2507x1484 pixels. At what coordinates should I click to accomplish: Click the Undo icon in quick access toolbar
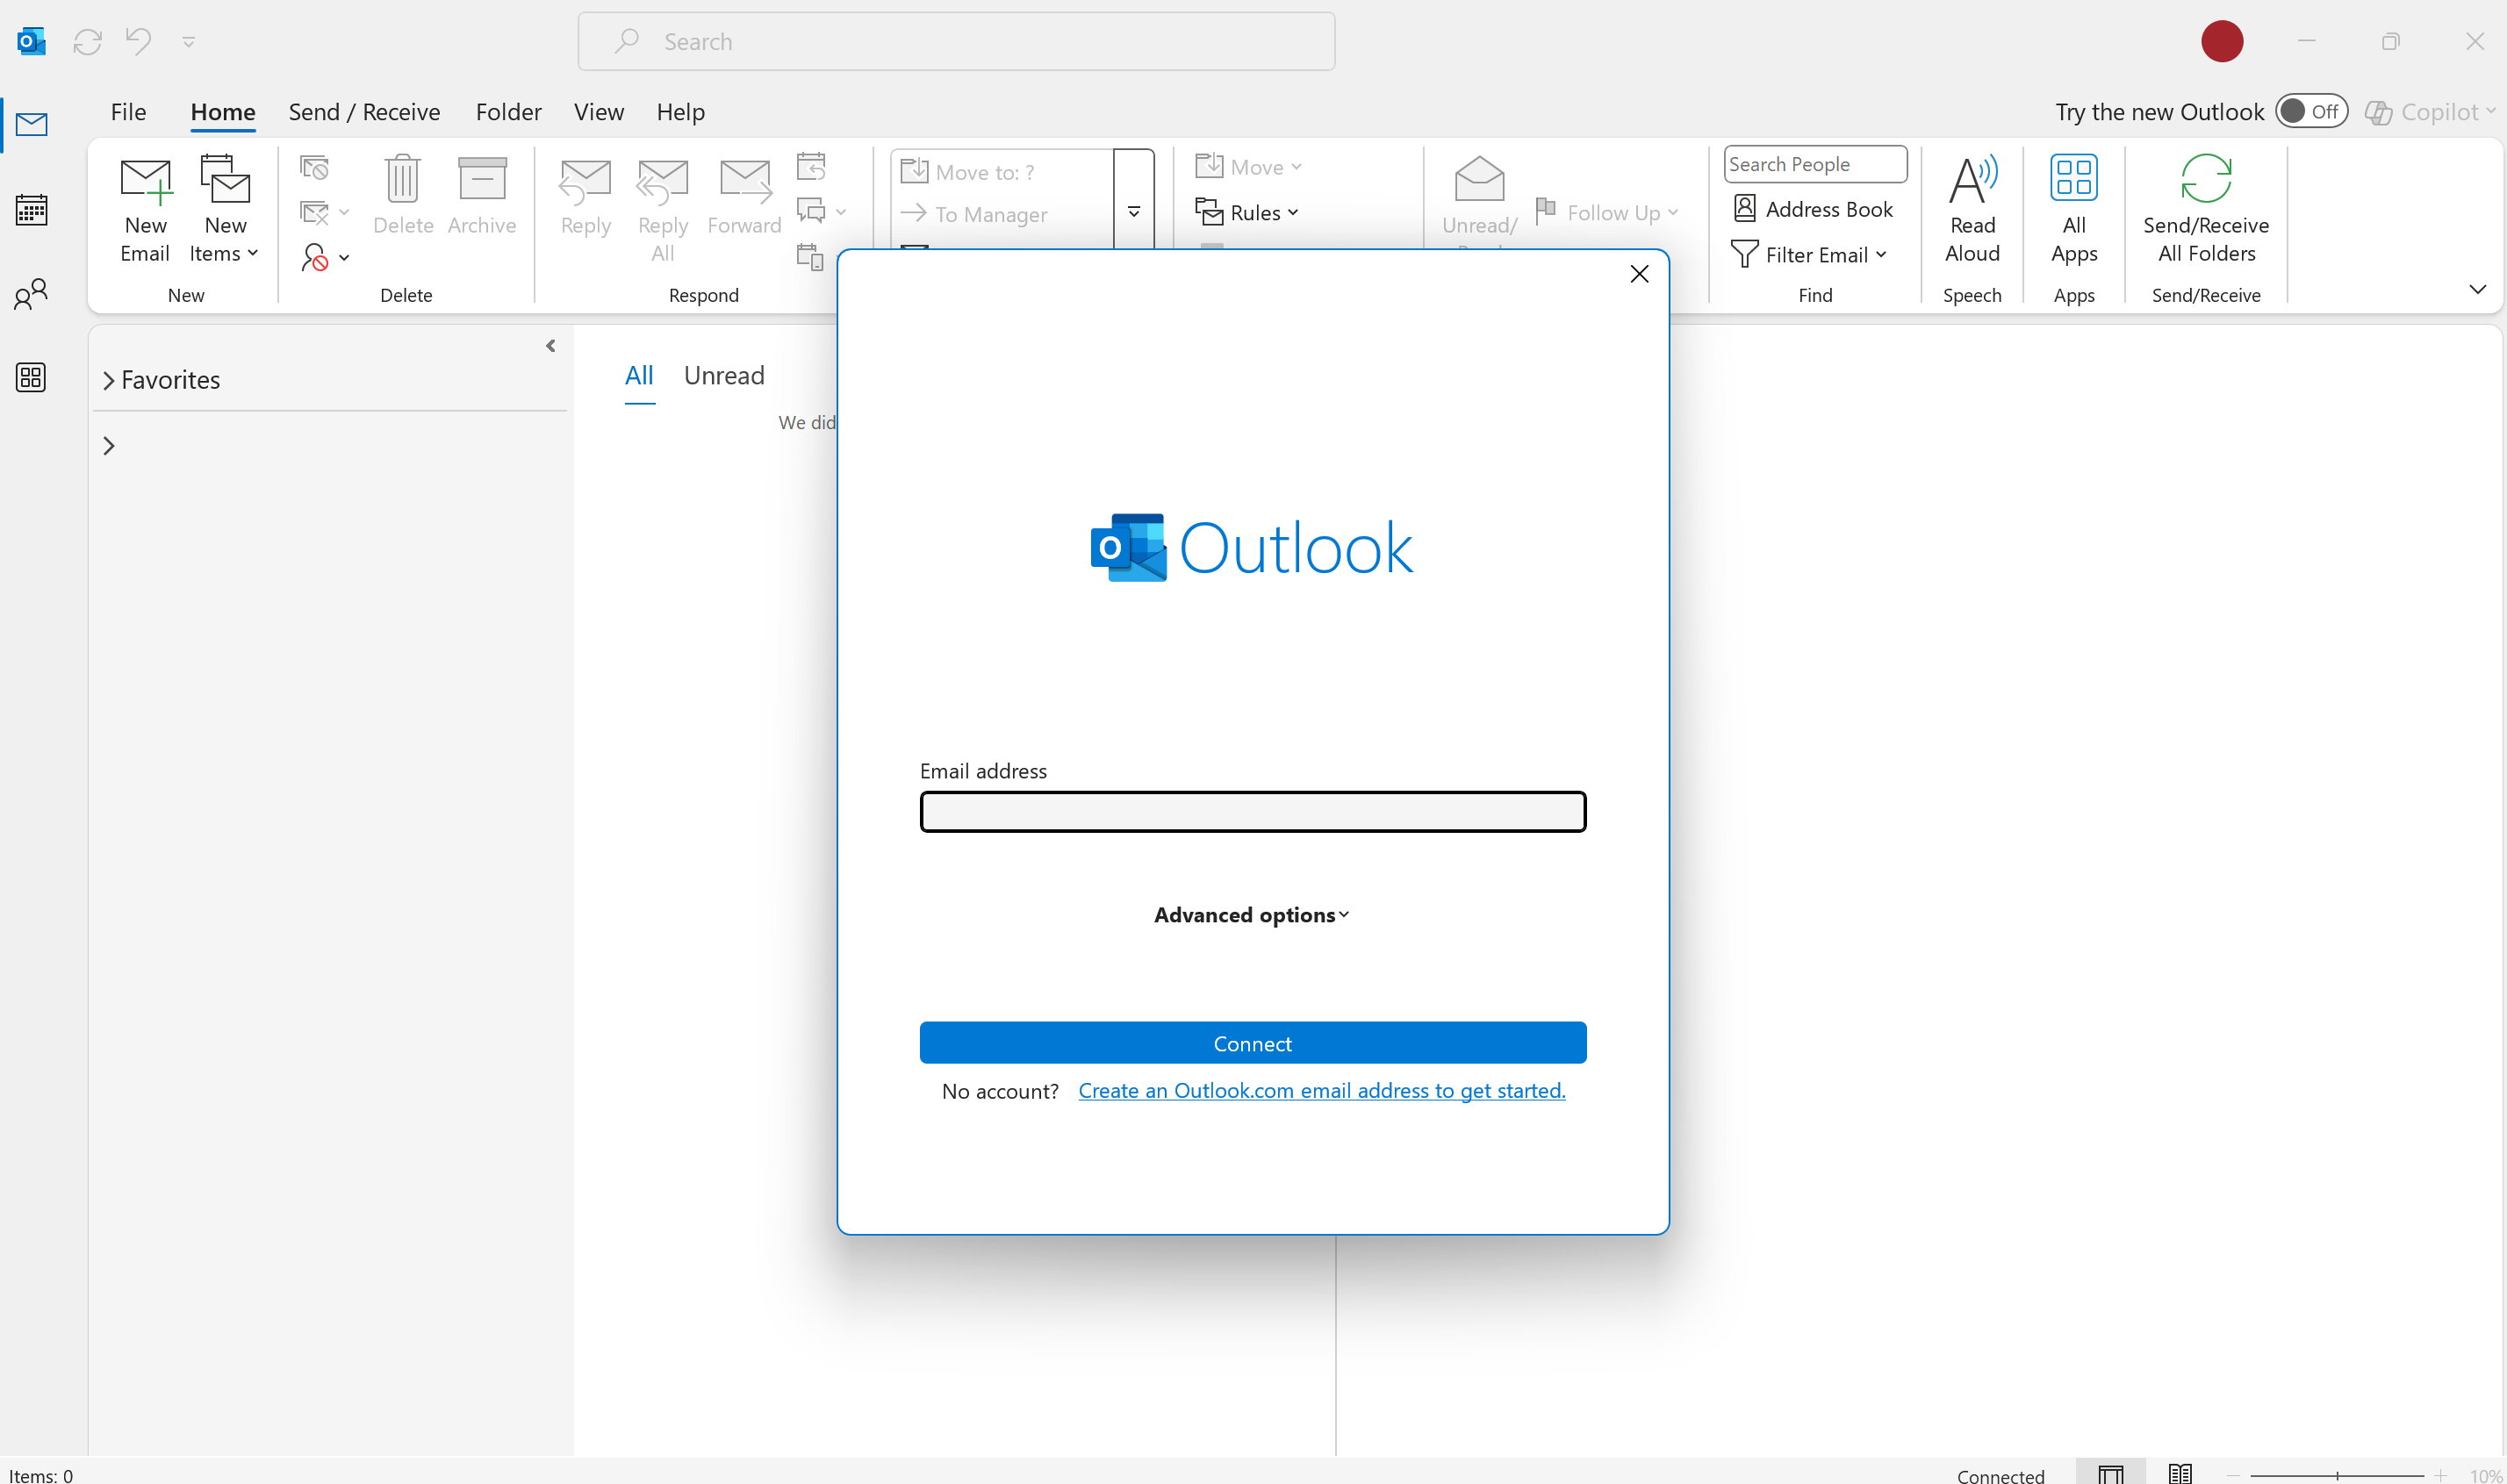coord(138,41)
